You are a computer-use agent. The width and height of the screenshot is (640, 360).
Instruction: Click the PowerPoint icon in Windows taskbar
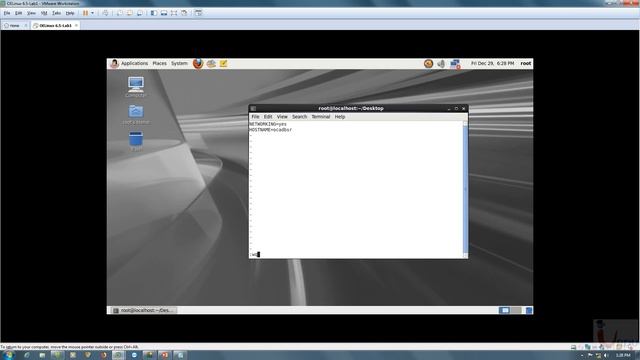pos(165,355)
